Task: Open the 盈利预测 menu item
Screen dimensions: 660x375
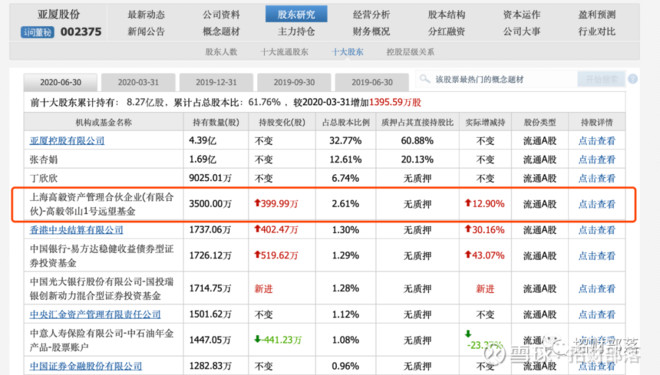Action: (597, 15)
